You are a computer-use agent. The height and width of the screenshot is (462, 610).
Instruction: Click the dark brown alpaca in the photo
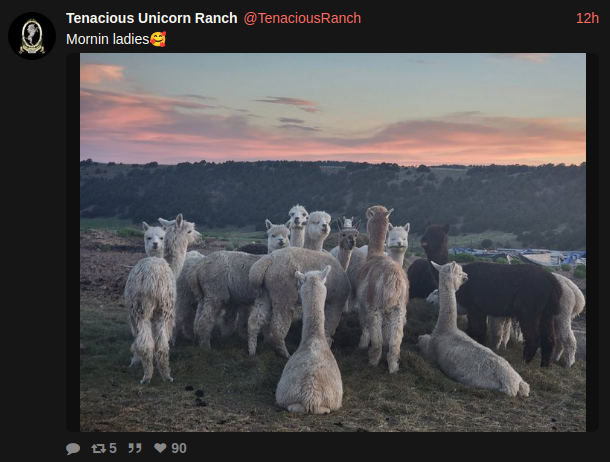click(506, 299)
